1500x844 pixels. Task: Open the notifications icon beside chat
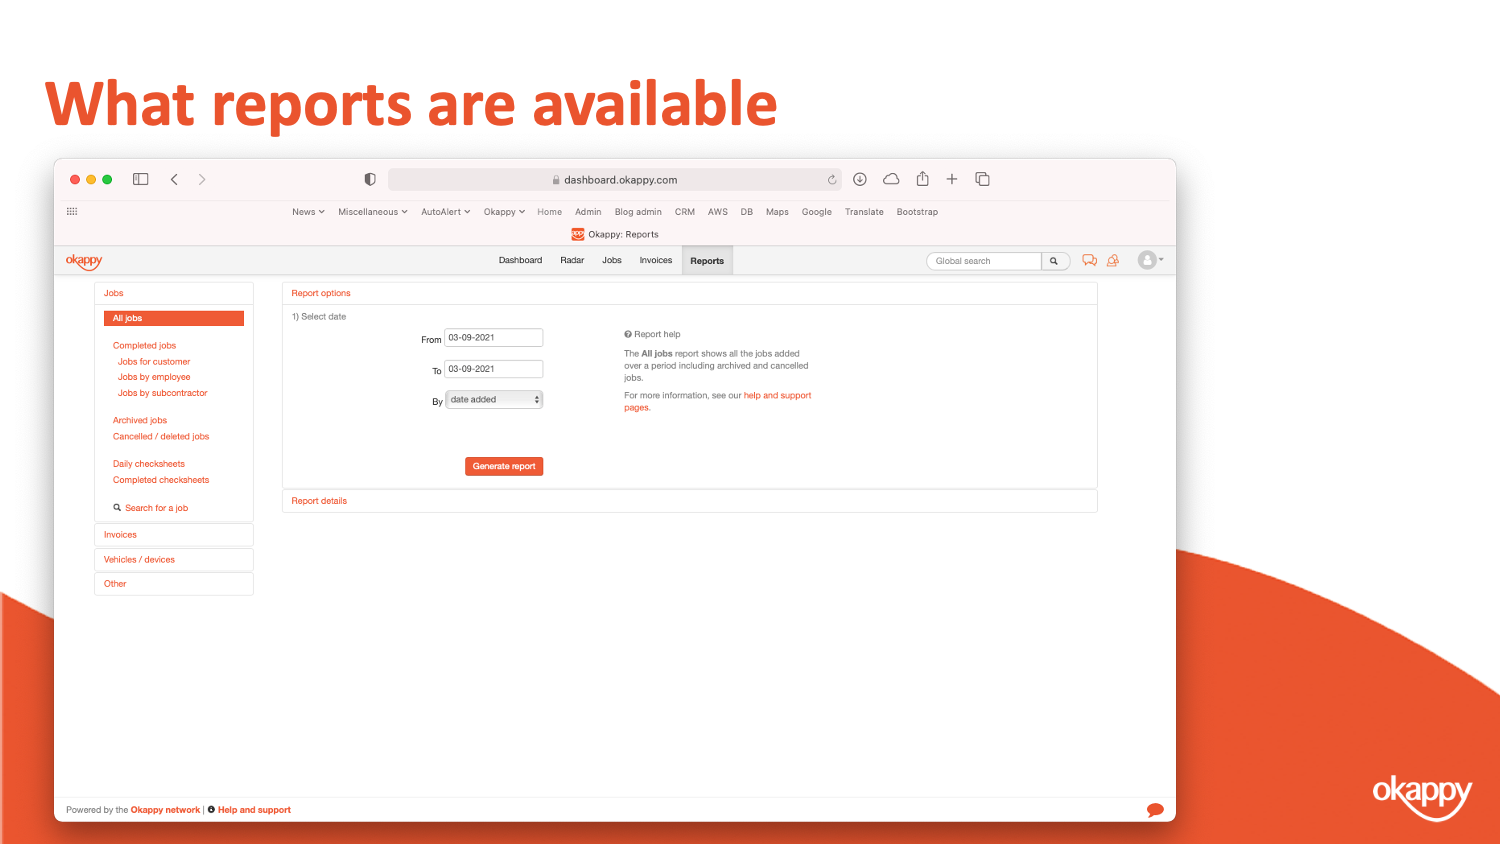pyautogui.click(x=1113, y=260)
